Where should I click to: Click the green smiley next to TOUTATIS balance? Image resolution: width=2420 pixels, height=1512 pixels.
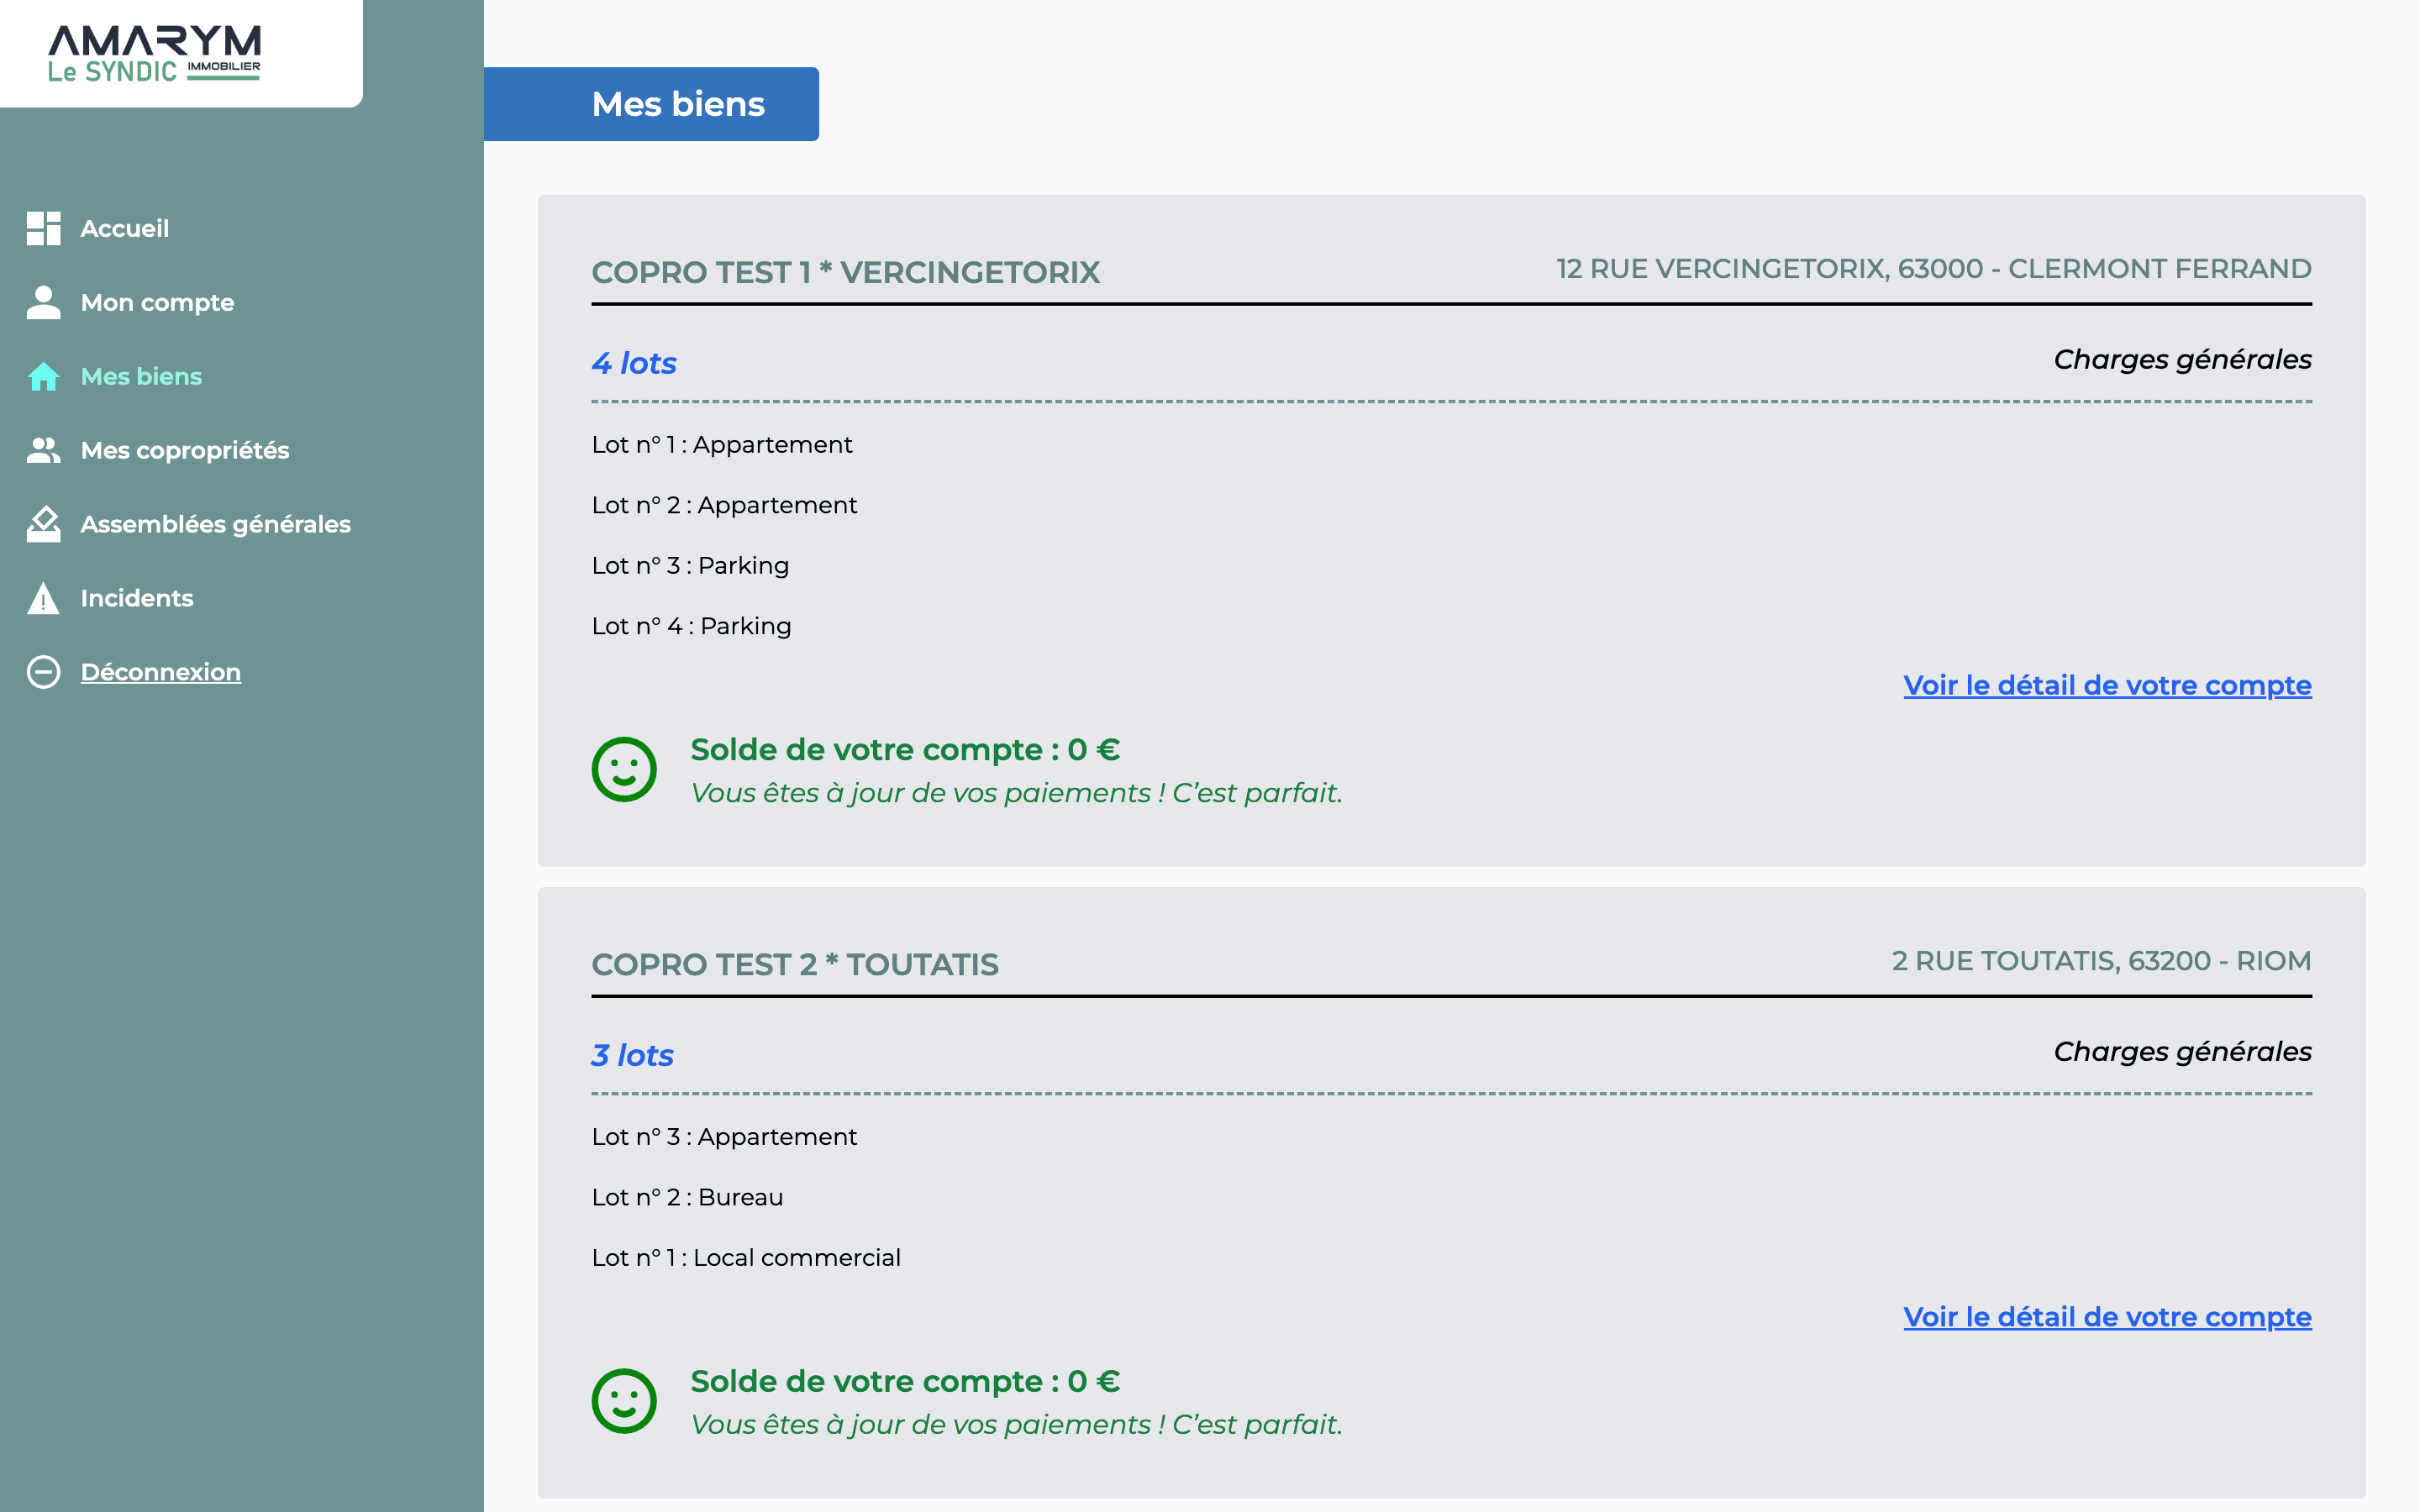pyautogui.click(x=625, y=1400)
